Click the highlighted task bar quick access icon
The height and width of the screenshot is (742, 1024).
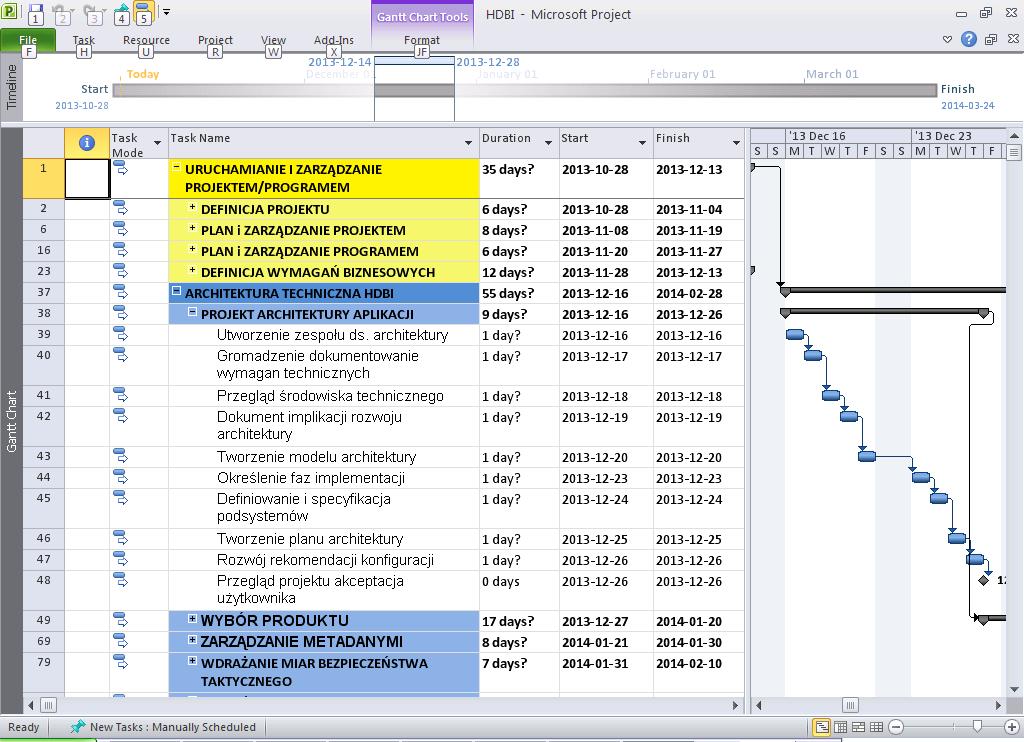tap(144, 13)
